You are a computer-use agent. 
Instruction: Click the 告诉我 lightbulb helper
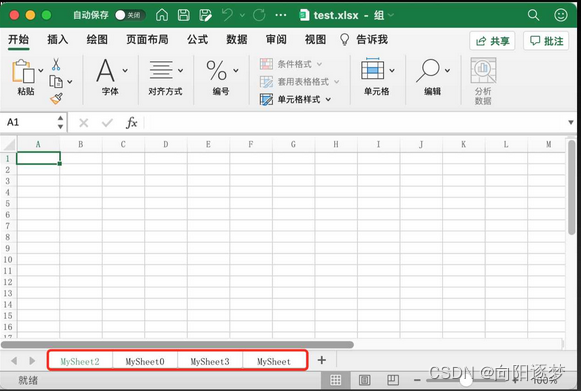point(364,40)
